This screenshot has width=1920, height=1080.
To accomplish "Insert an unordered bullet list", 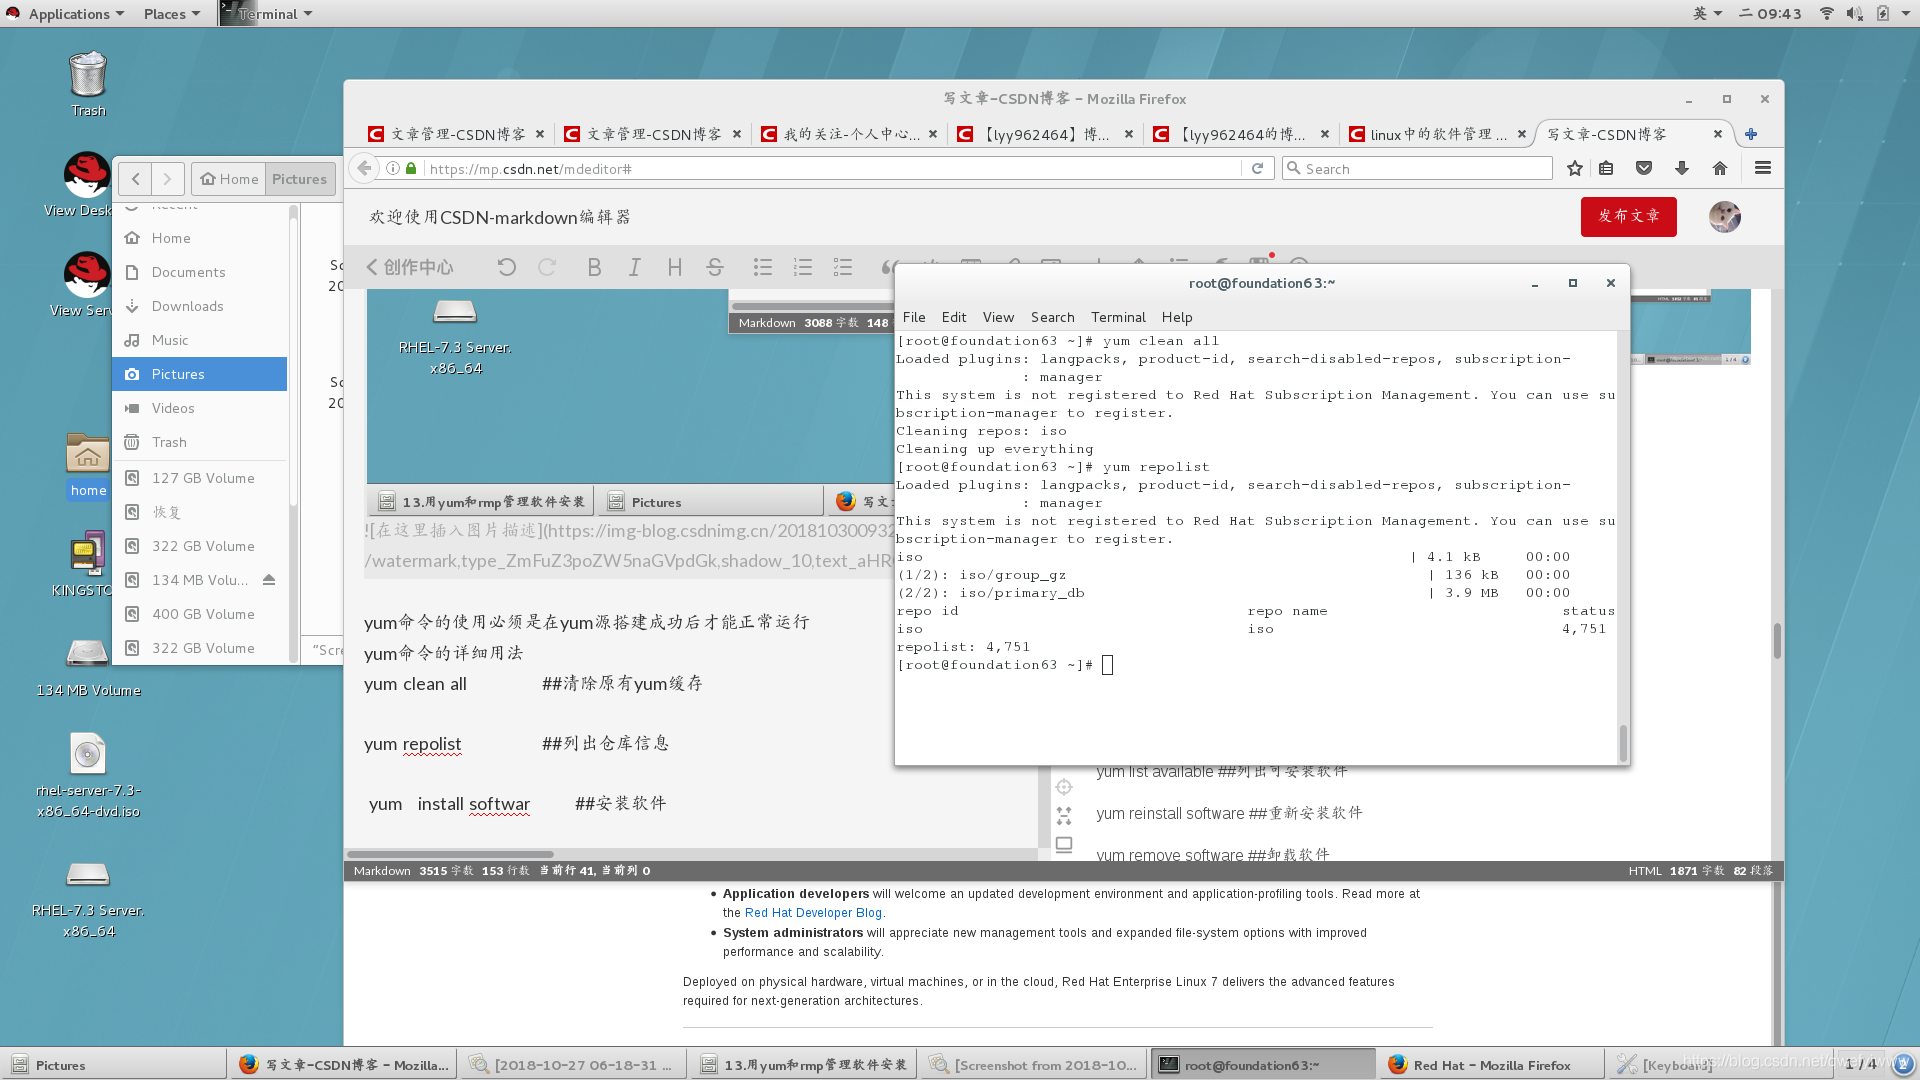I will 763,267.
